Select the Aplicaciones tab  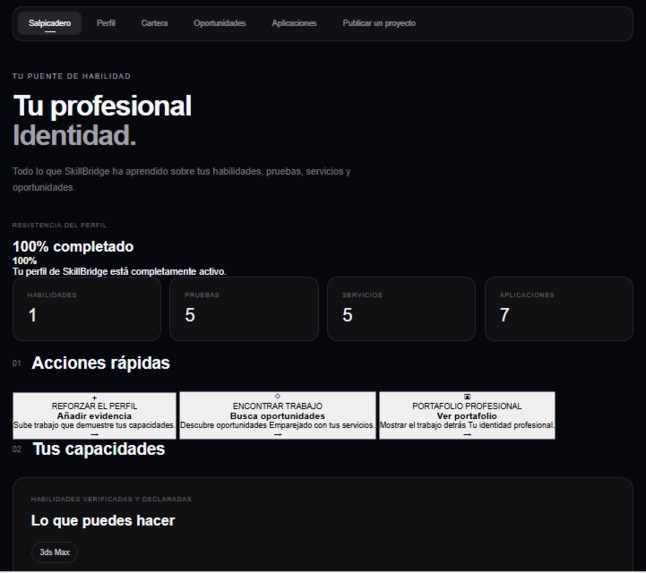pos(294,23)
